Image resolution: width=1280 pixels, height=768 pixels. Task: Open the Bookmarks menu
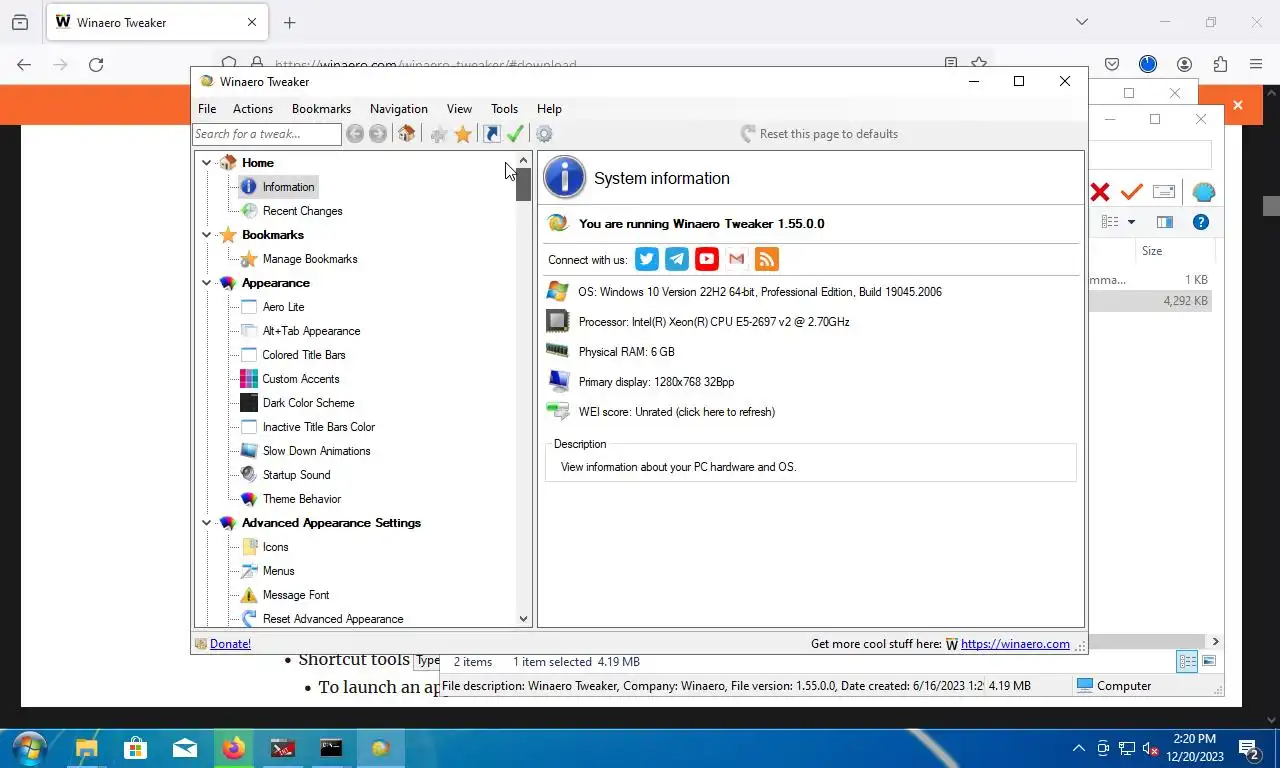tap(321, 109)
